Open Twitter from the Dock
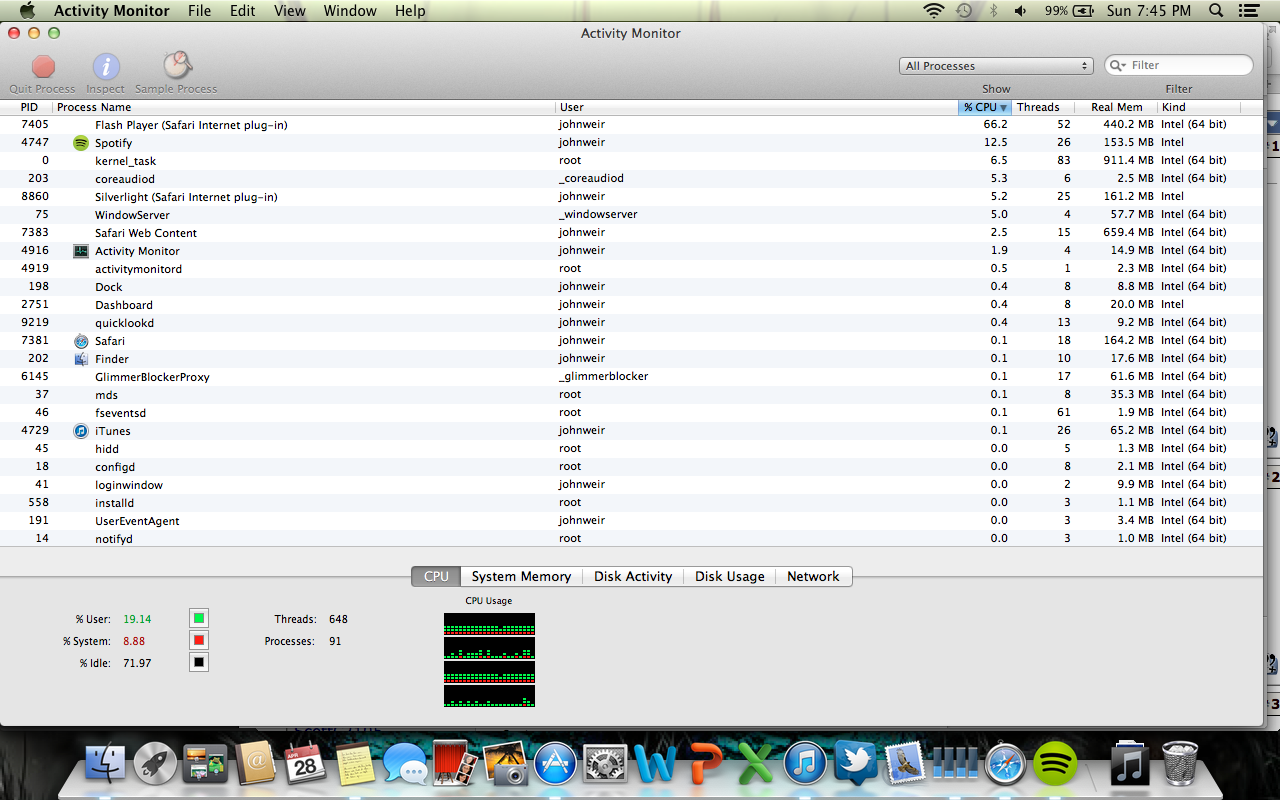Viewport: 1280px width, 800px height. tap(856, 765)
